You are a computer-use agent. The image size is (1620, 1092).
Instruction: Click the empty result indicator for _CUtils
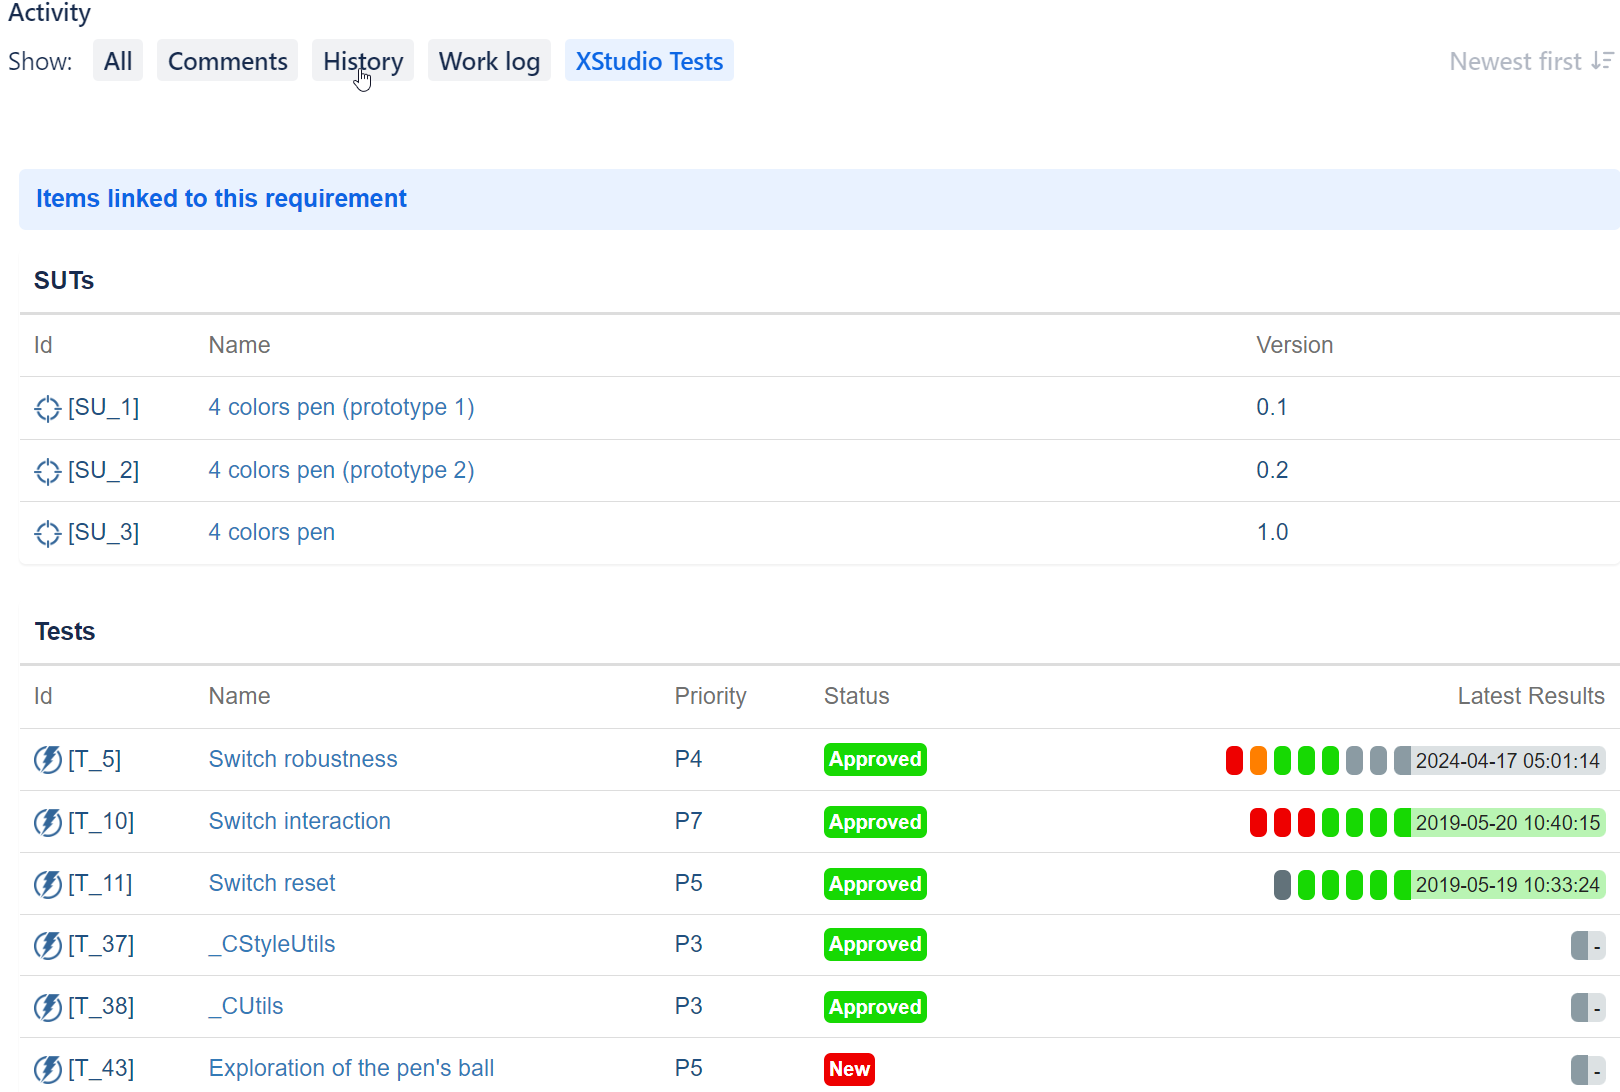1588,1007
